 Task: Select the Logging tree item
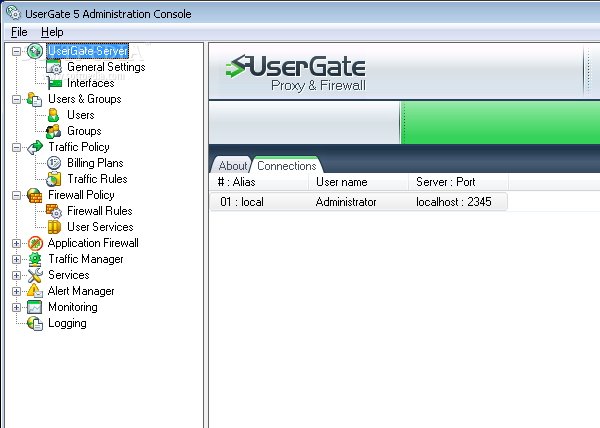67,324
